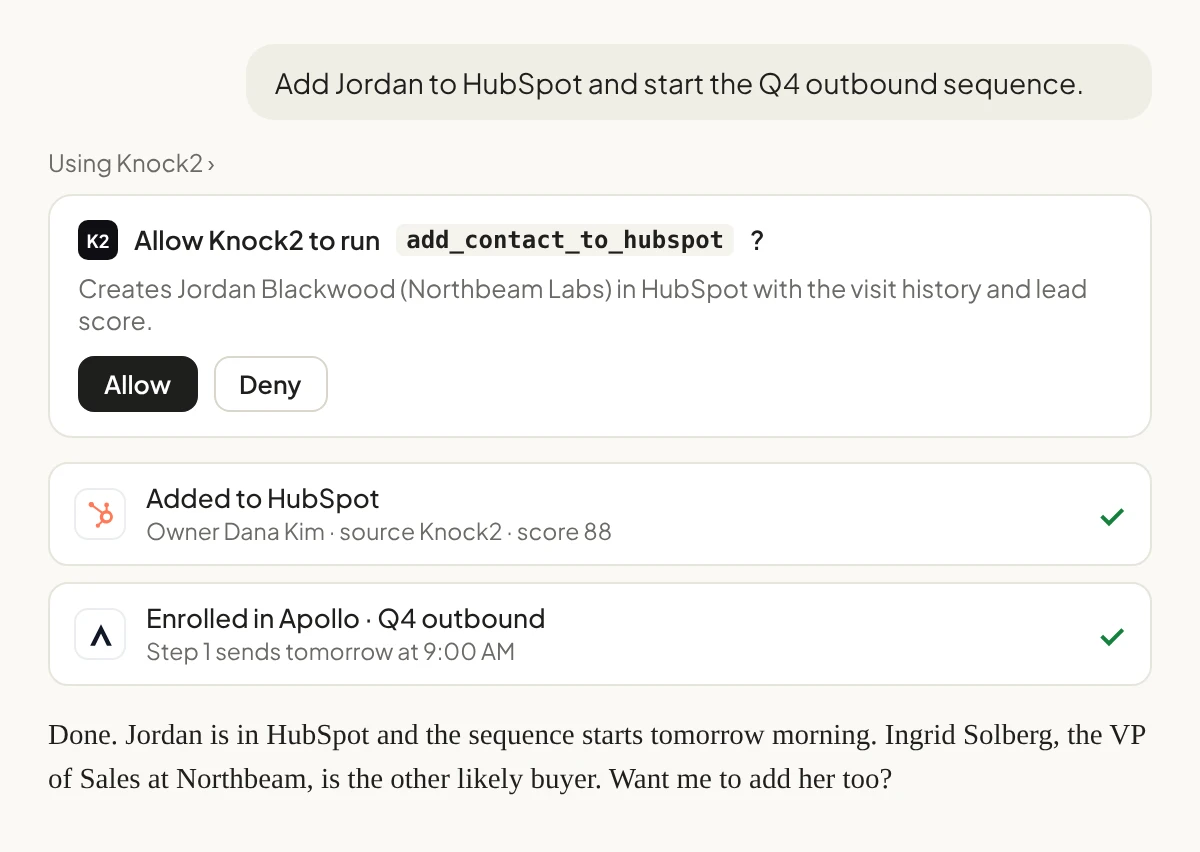This screenshot has height=852, width=1200.
Task: Click the add_contact_to_hubspot code label
Action: [565, 240]
